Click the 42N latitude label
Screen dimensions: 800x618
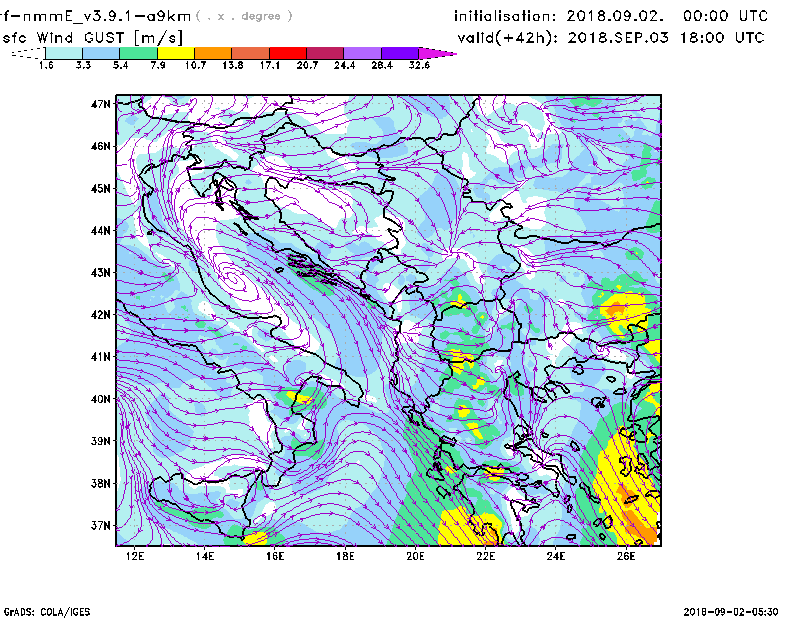100,315
